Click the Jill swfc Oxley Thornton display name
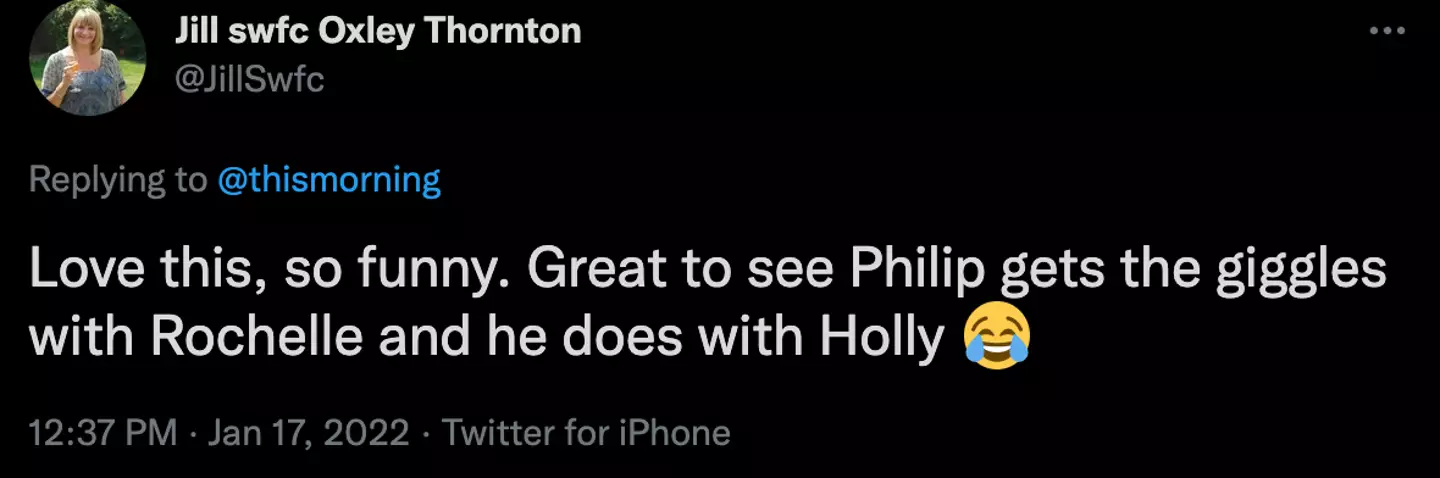Image resolution: width=1440 pixels, height=478 pixels. 377,32
